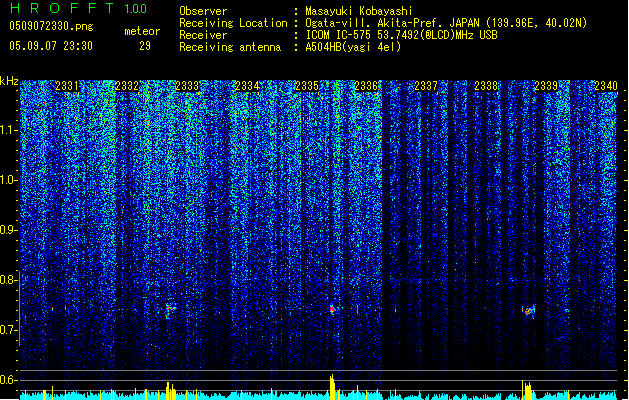Click the kHz axis unit label
The height and width of the screenshot is (400, 629).
[9, 81]
